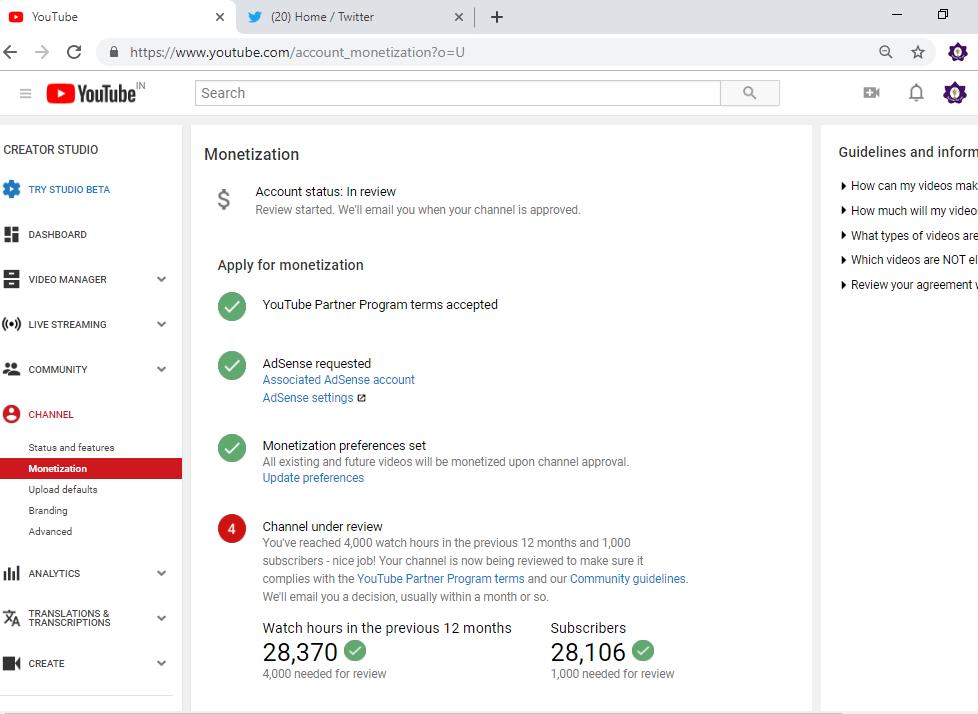Expand 'How much will my video...' guideline
Screen dimensions: 978x714
coord(908,211)
